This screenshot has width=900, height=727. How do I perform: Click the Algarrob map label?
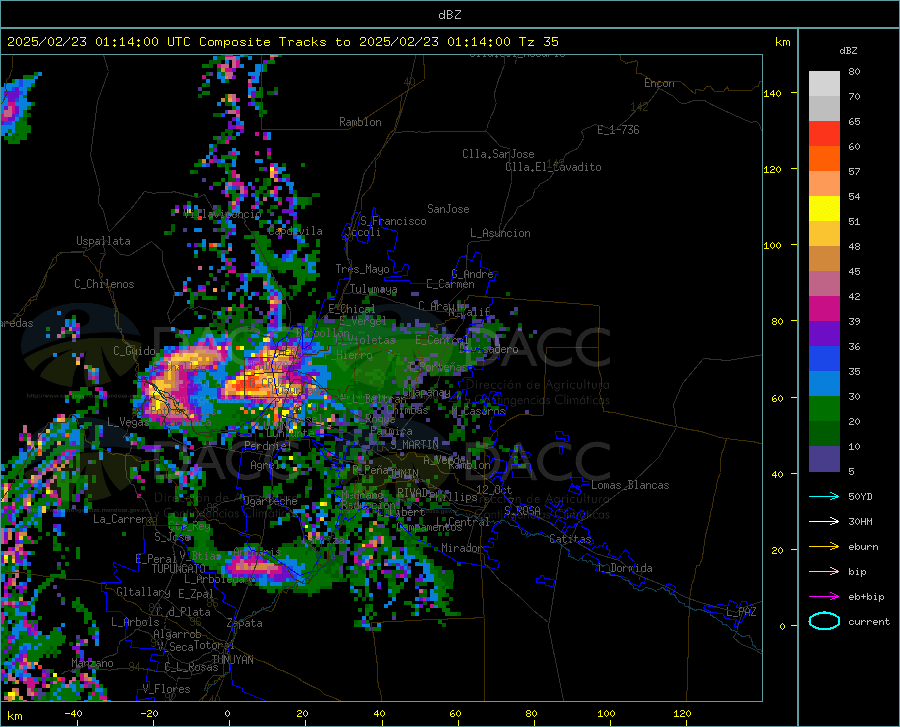177,634
